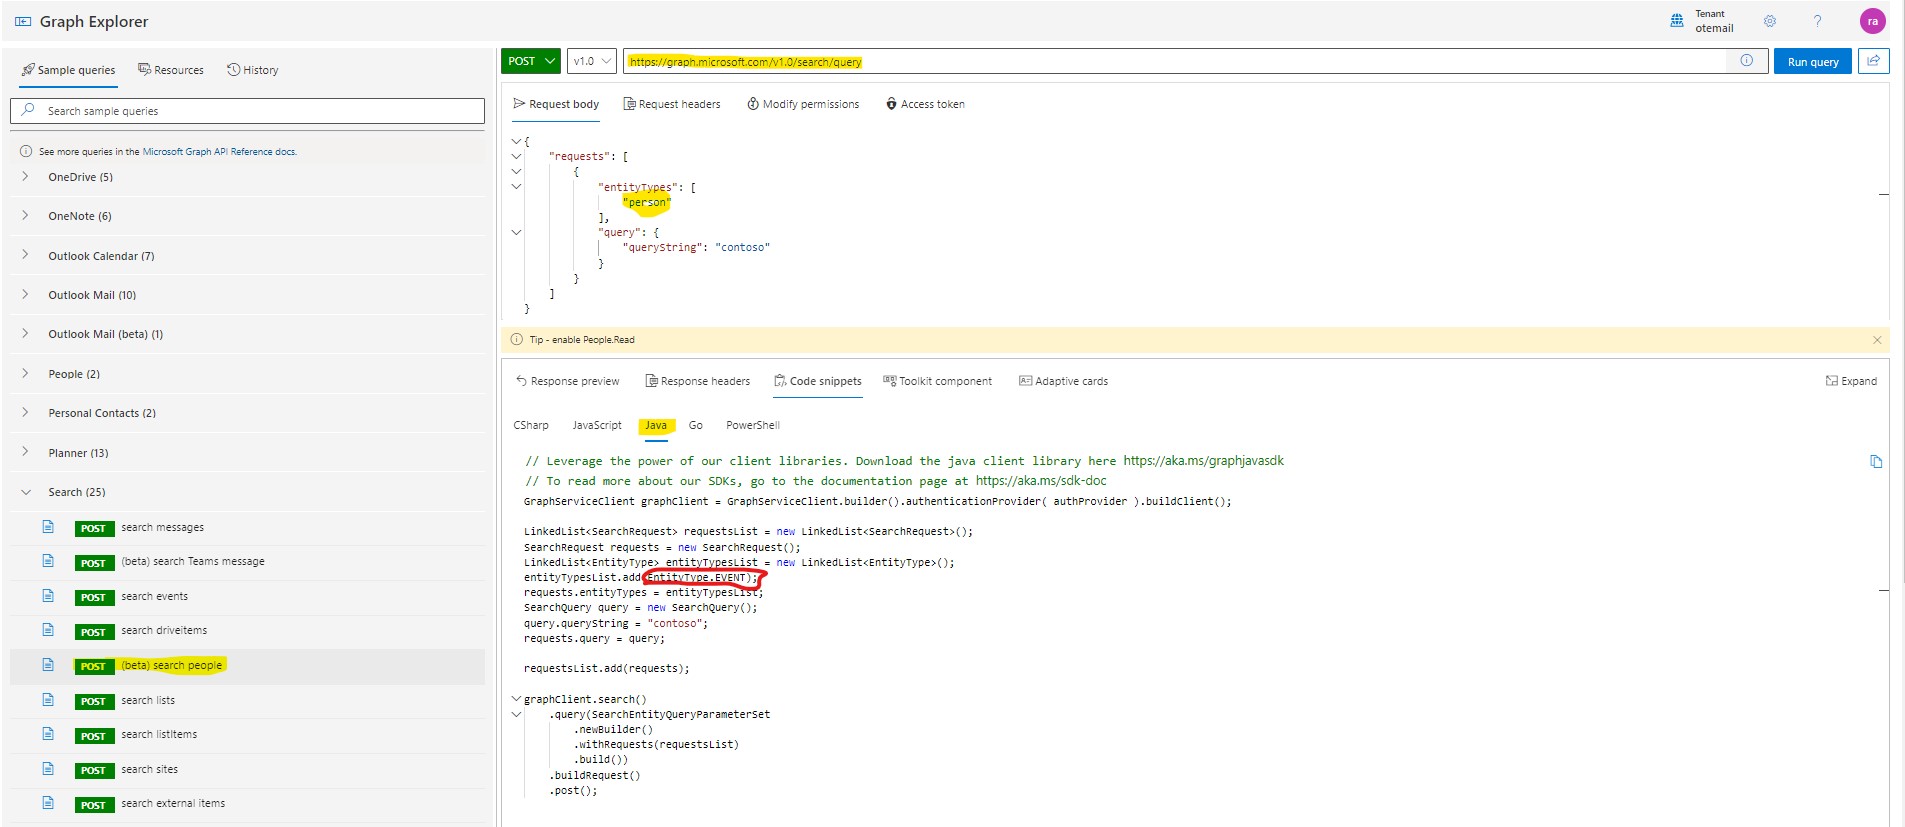Click the Run query button
Screen dimensions: 1905x827
(x=1813, y=61)
